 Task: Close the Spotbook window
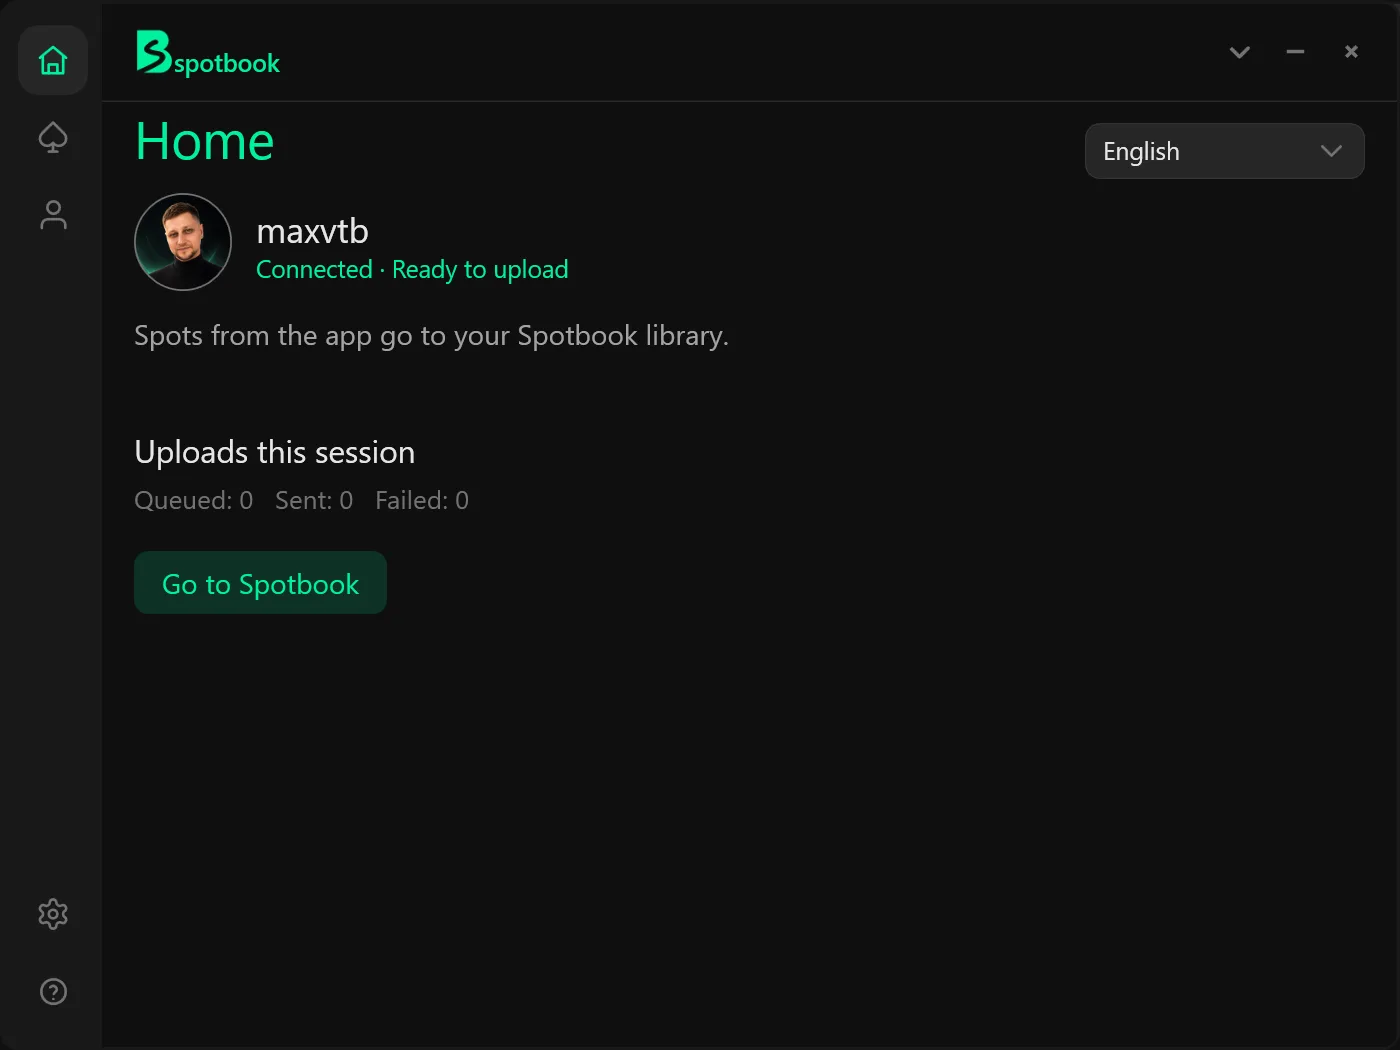pyautogui.click(x=1351, y=52)
